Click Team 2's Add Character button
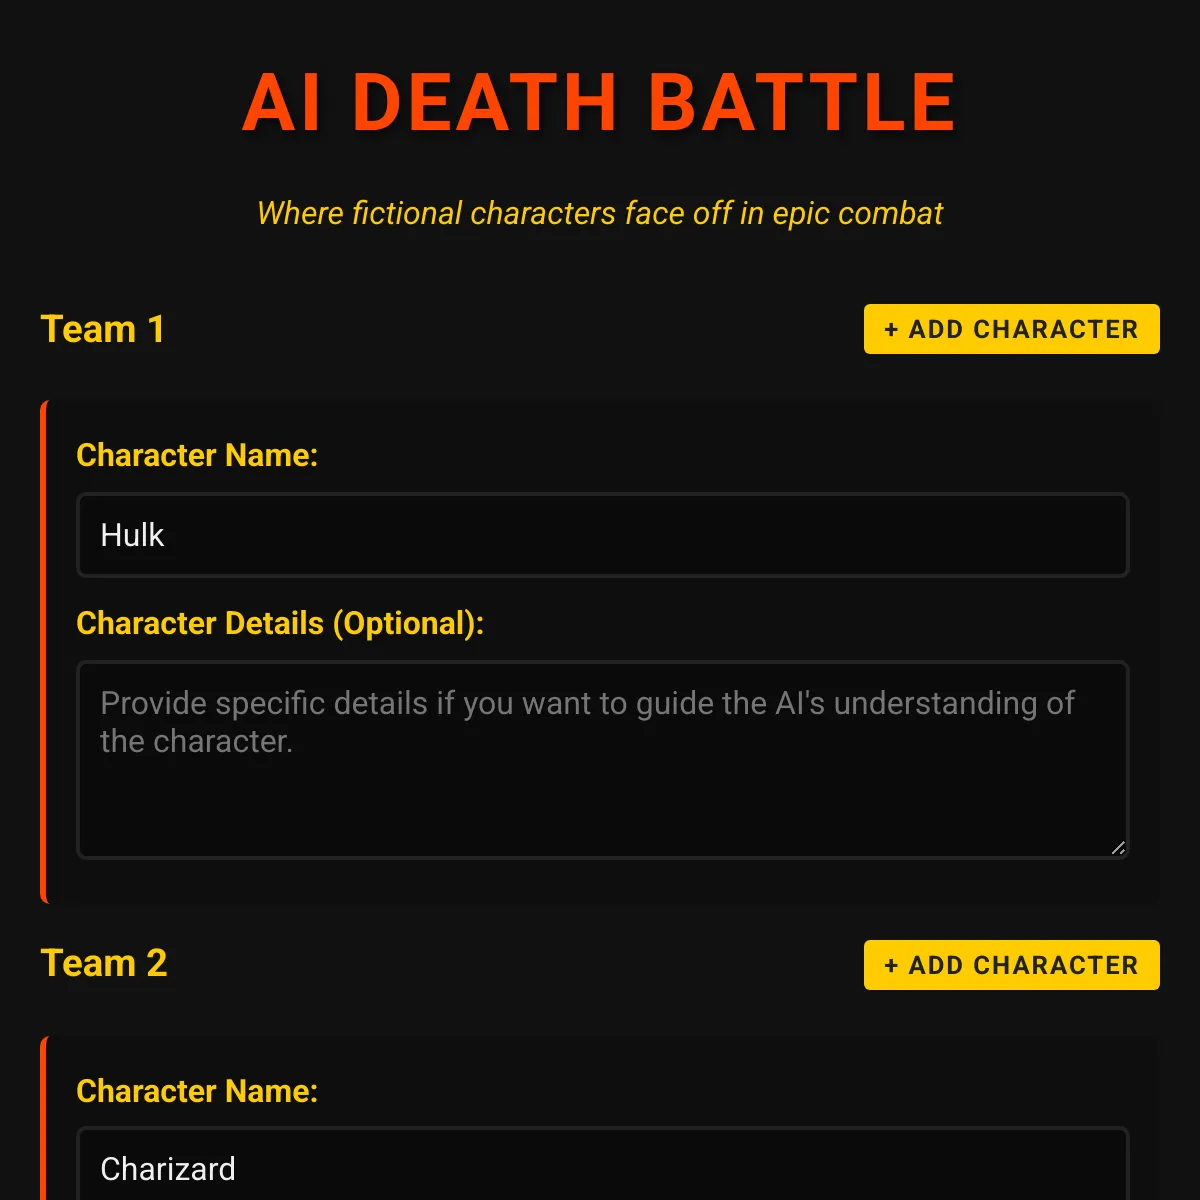 pos(1011,965)
